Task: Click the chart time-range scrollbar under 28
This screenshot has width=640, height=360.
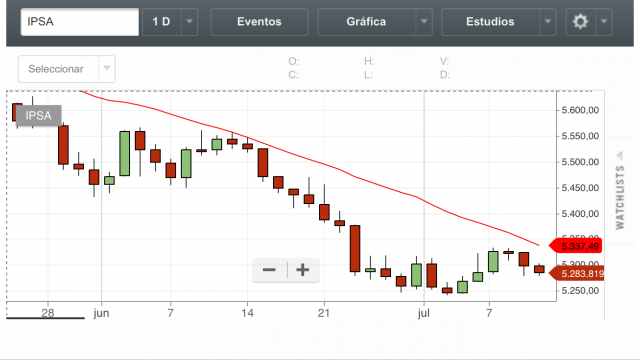Action: (46, 318)
